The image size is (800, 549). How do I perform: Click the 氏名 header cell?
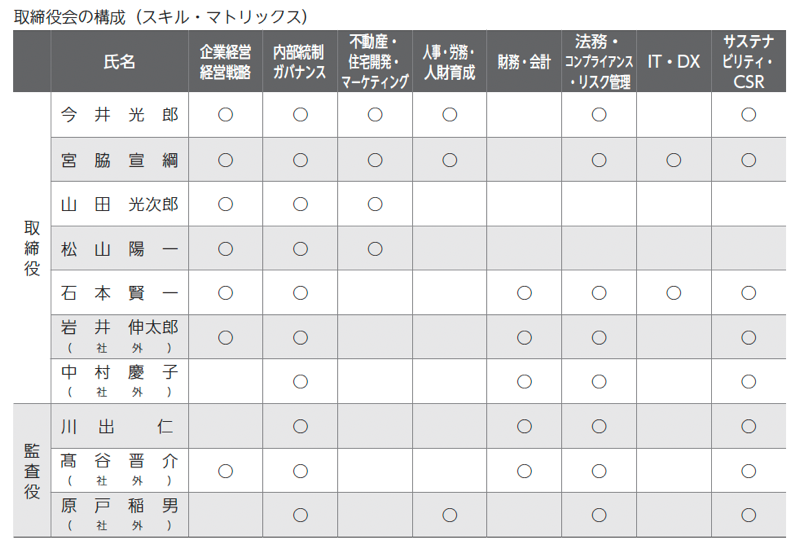pos(119,61)
